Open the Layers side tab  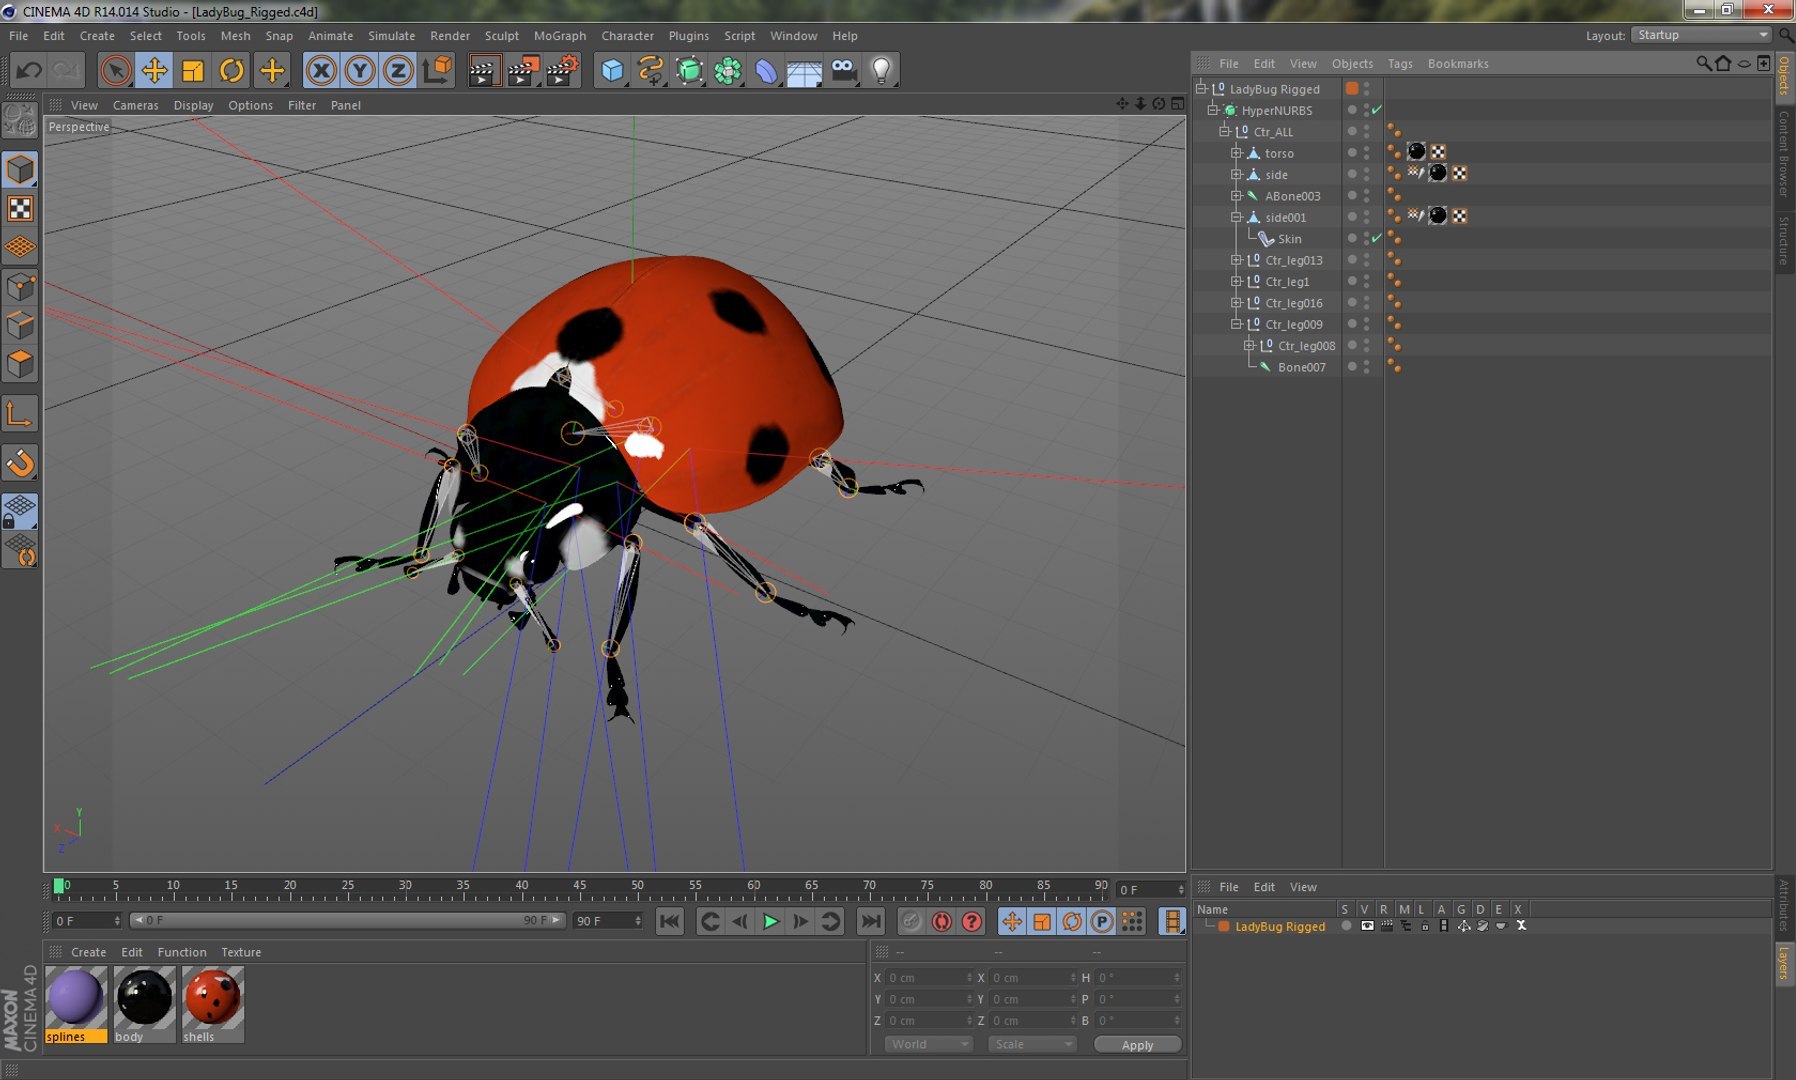pyautogui.click(x=1785, y=964)
